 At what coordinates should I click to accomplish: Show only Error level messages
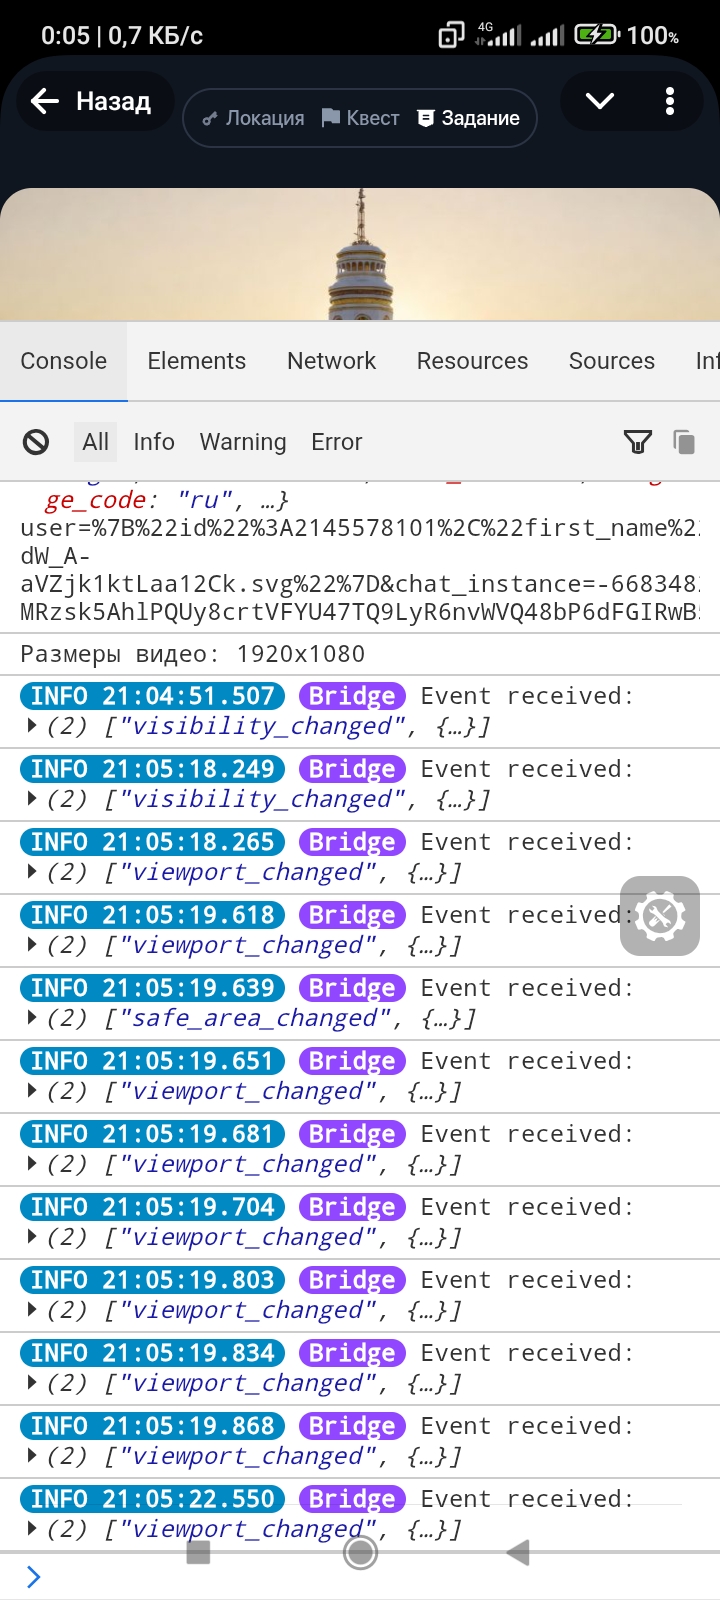point(337,442)
